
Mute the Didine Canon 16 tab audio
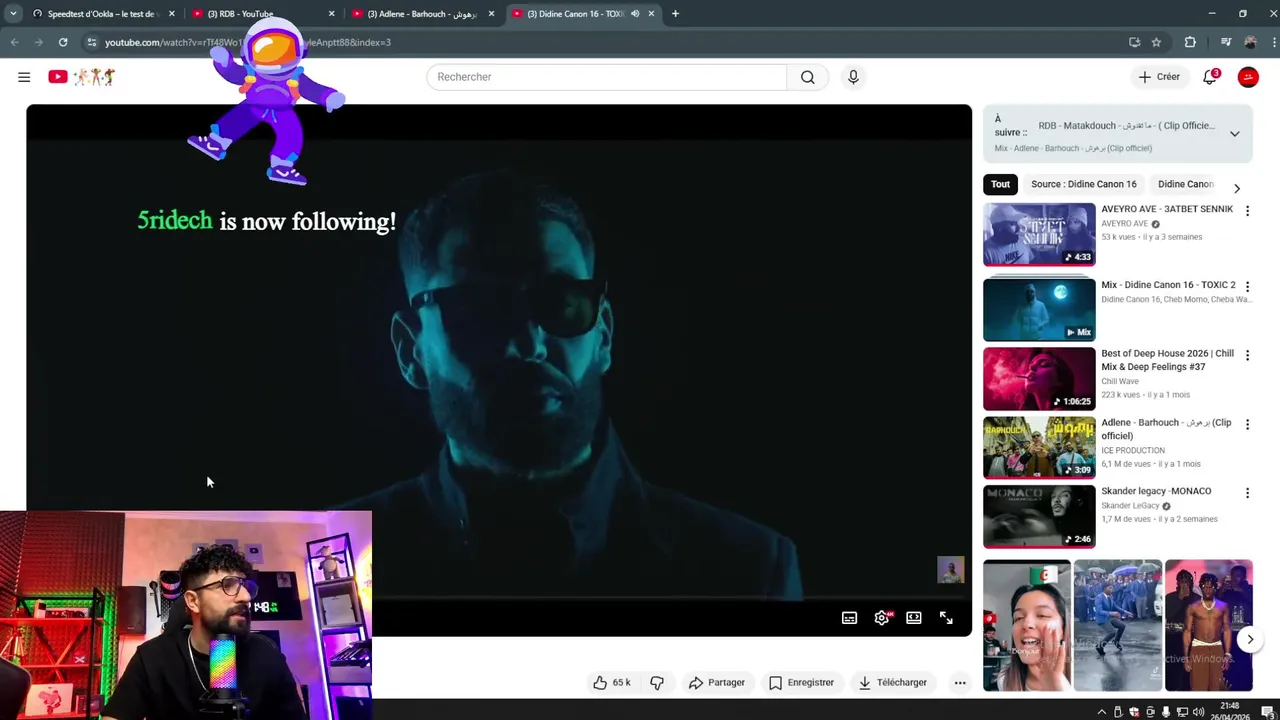634,14
